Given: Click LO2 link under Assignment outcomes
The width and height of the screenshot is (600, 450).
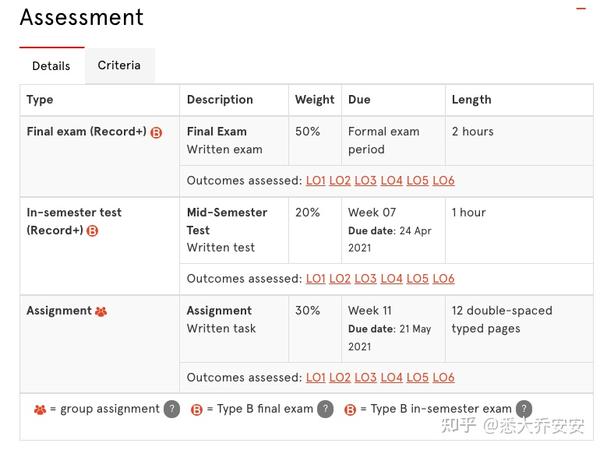Looking at the screenshot, I should (x=341, y=377).
